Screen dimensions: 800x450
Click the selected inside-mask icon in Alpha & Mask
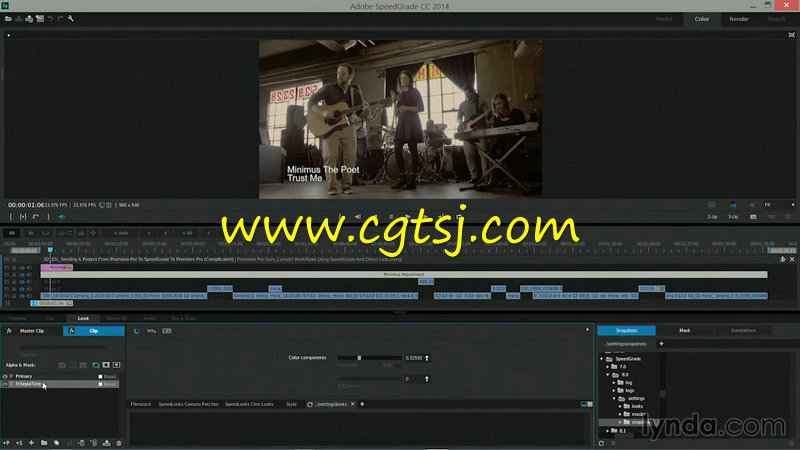(x=96, y=365)
